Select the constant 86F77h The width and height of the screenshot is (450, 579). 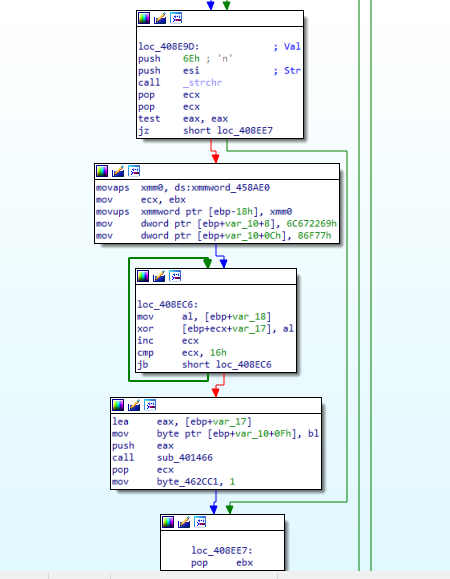pyautogui.click(x=315, y=236)
